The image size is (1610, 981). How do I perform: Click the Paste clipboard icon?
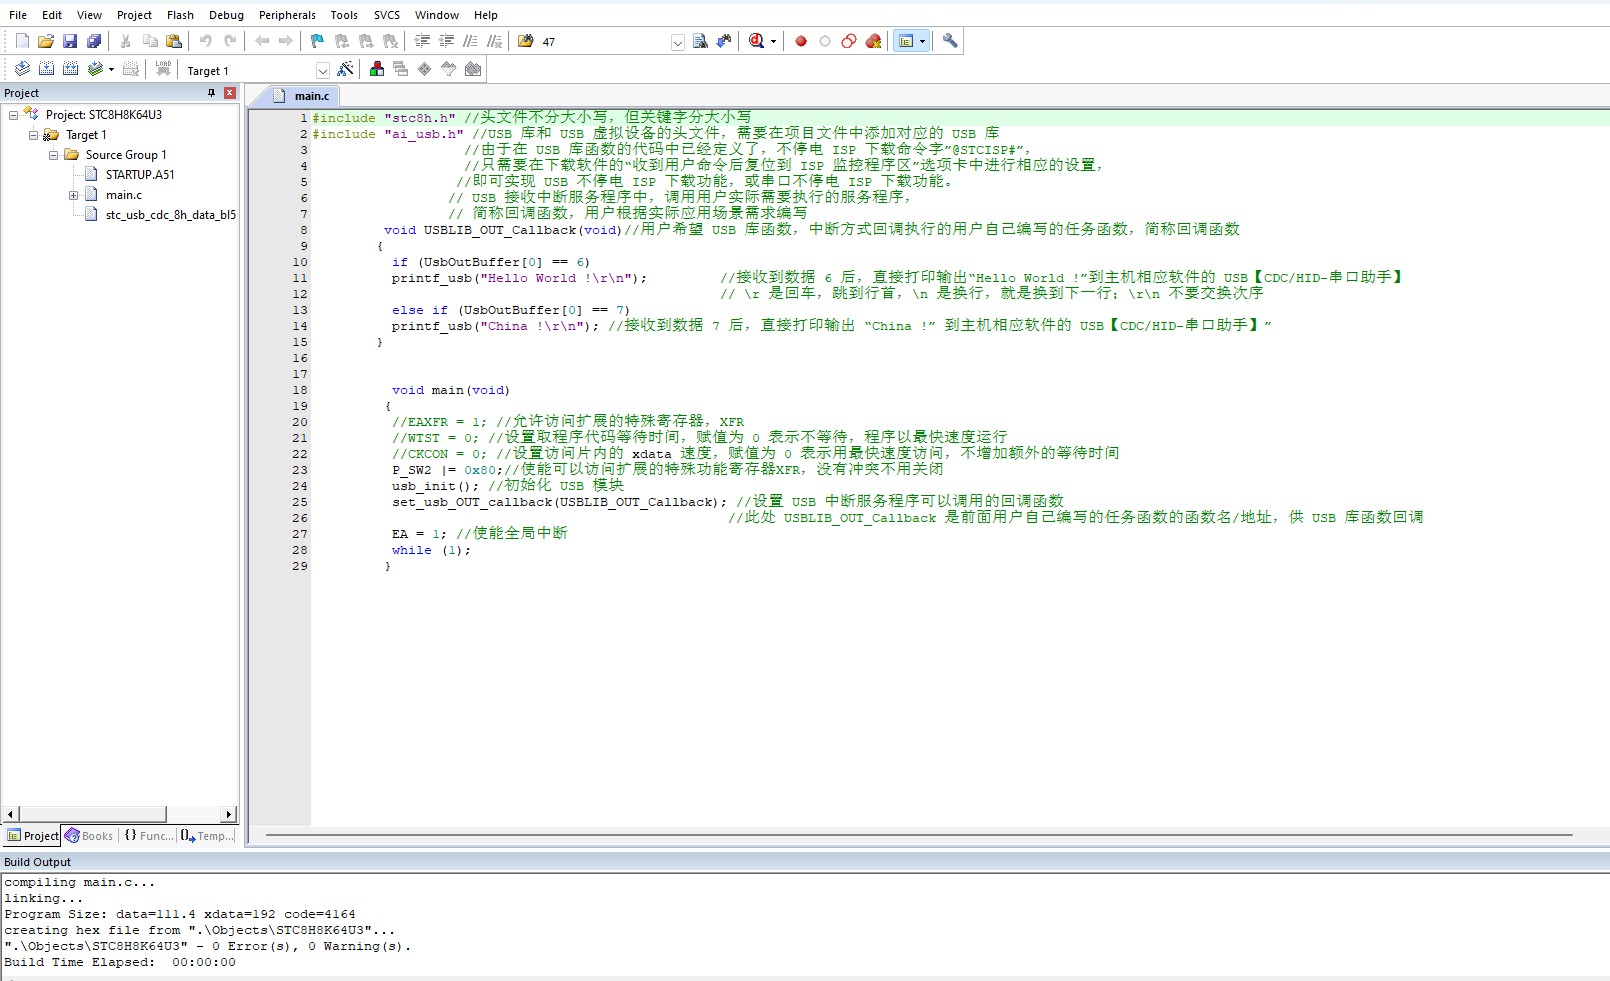[x=174, y=41]
